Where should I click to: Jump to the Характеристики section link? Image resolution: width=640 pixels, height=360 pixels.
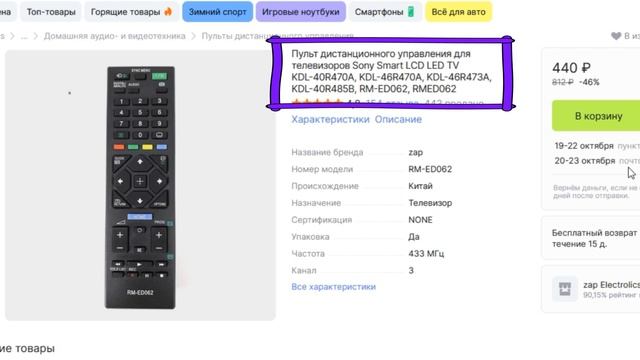[x=330, y=119]
